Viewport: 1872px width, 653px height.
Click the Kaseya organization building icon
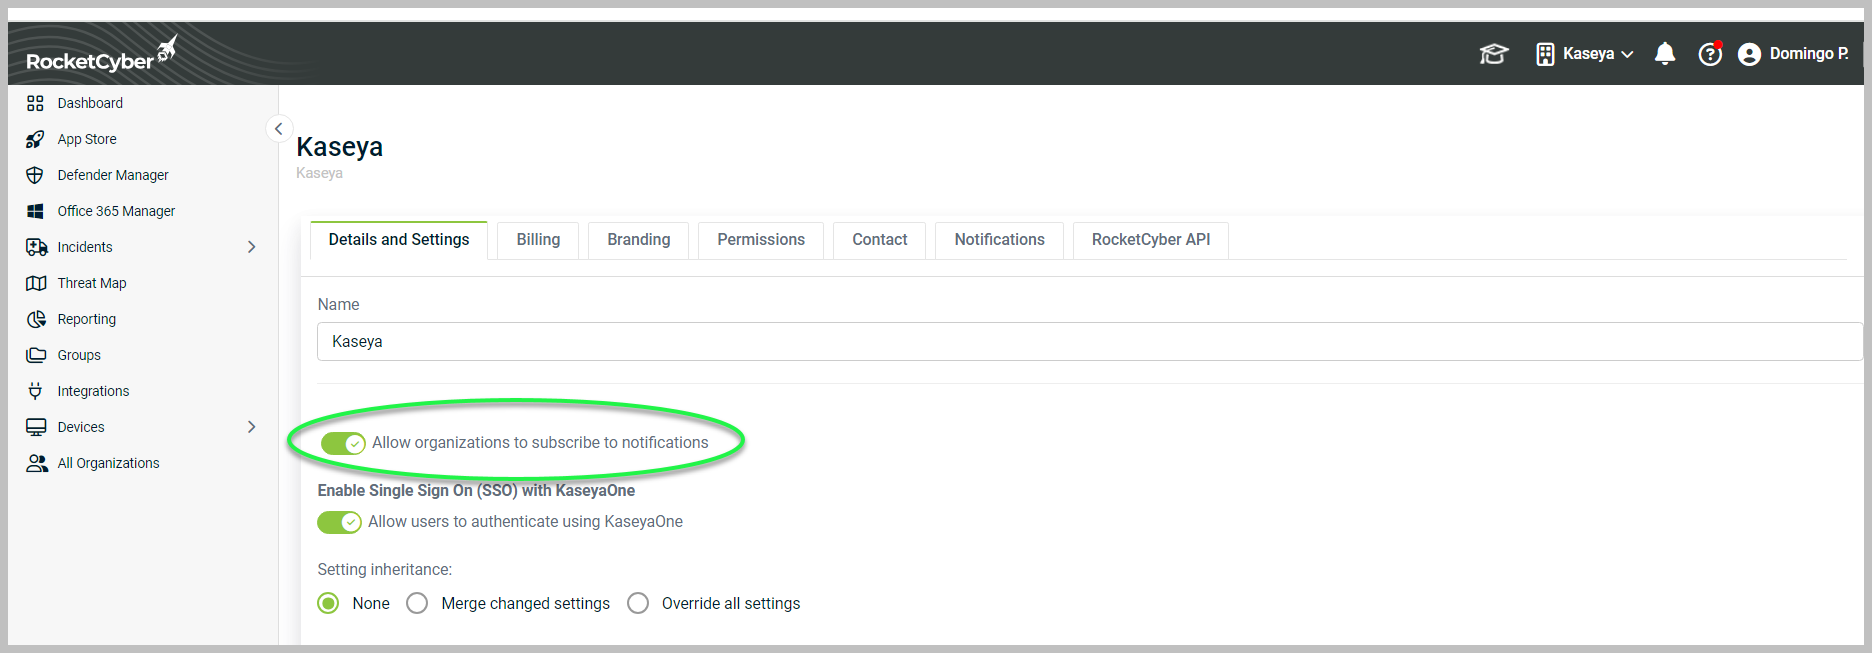pos(1545,54)
